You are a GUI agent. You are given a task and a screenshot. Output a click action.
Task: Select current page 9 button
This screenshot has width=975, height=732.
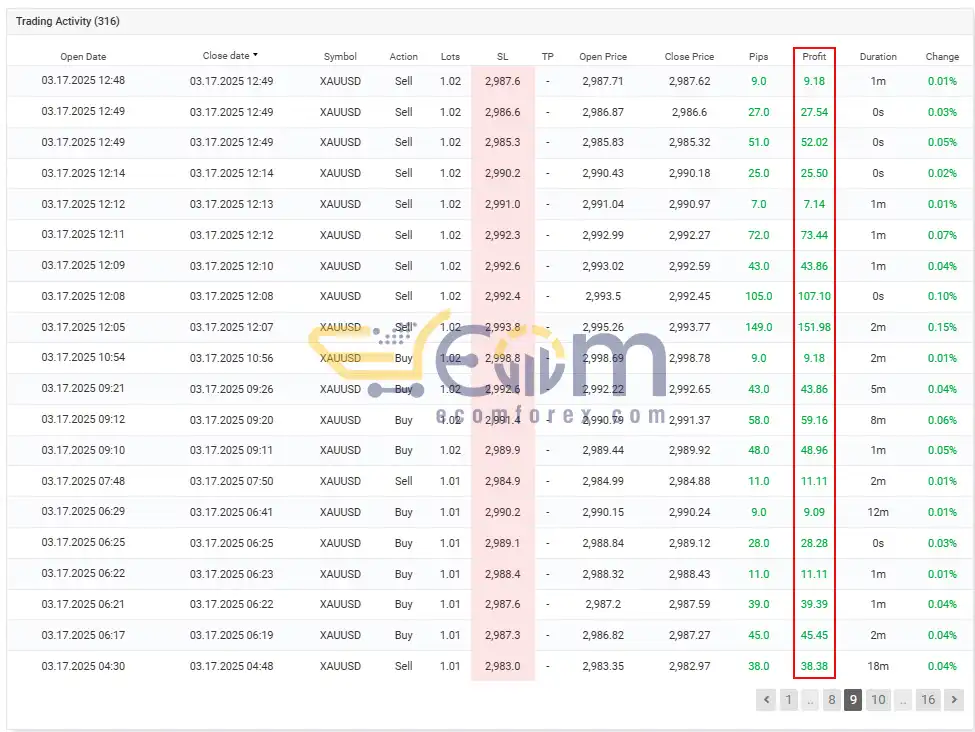(x=853, y=700)
